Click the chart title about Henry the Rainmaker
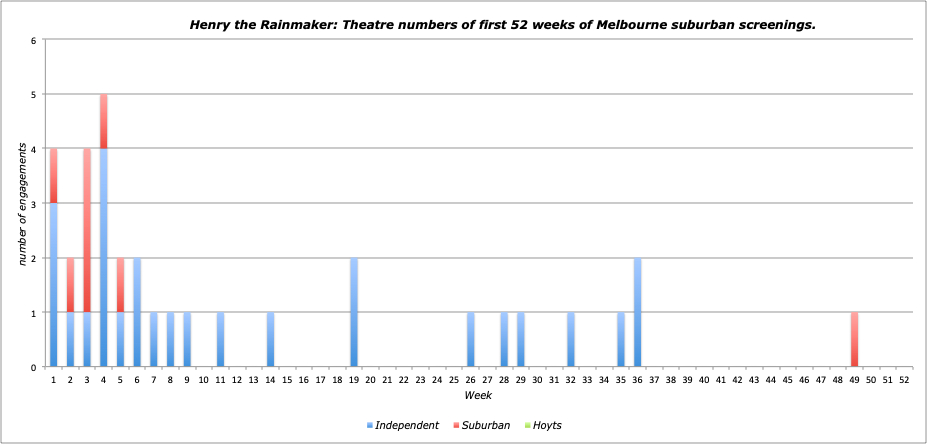927x444 pixels. 502,23
